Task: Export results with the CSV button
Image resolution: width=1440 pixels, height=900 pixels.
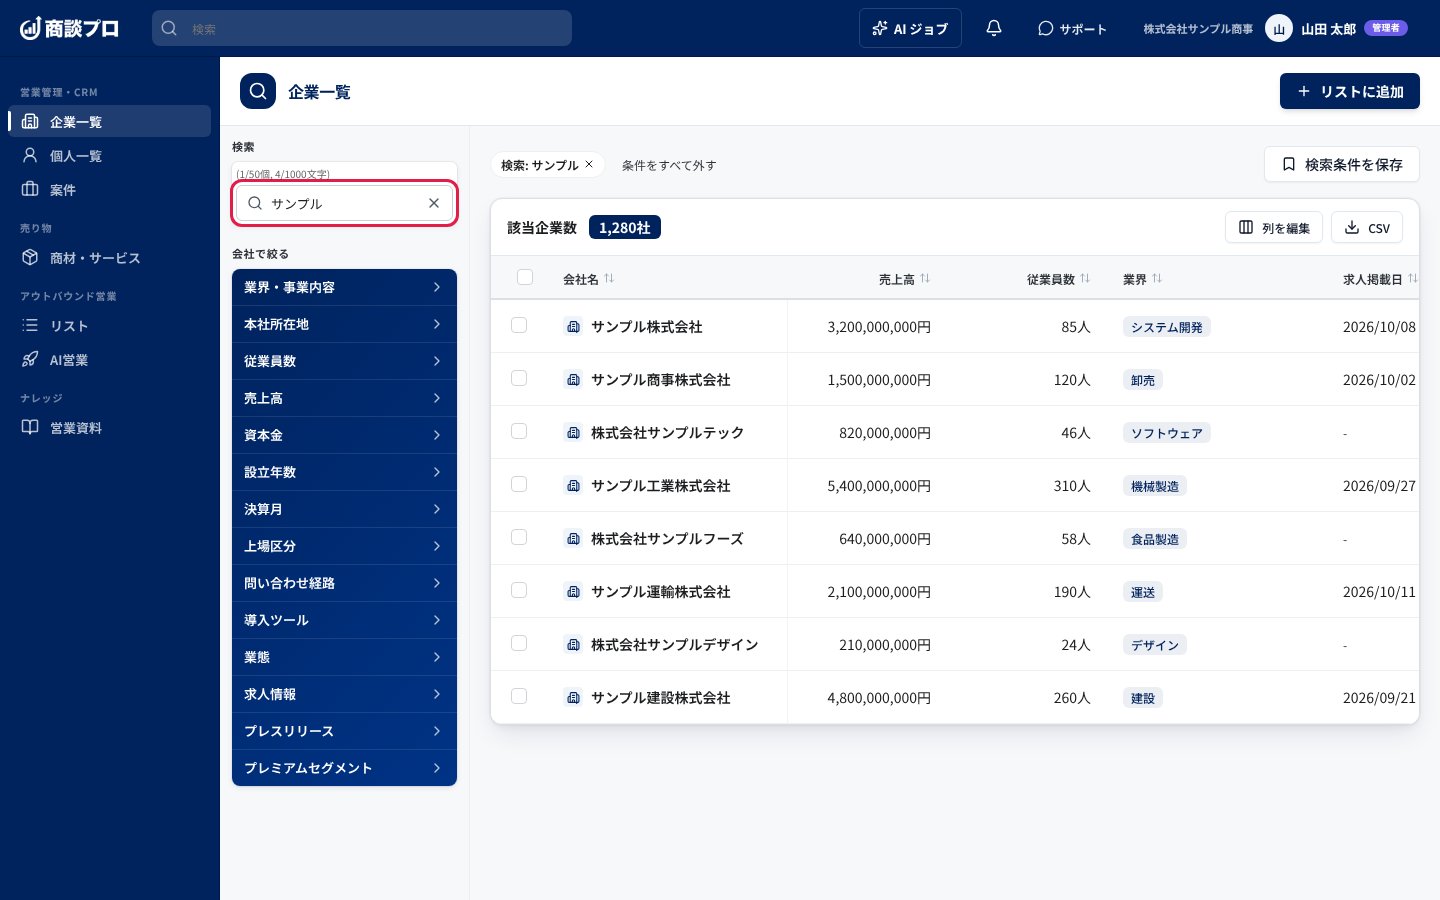Action: coord(1367,227)
